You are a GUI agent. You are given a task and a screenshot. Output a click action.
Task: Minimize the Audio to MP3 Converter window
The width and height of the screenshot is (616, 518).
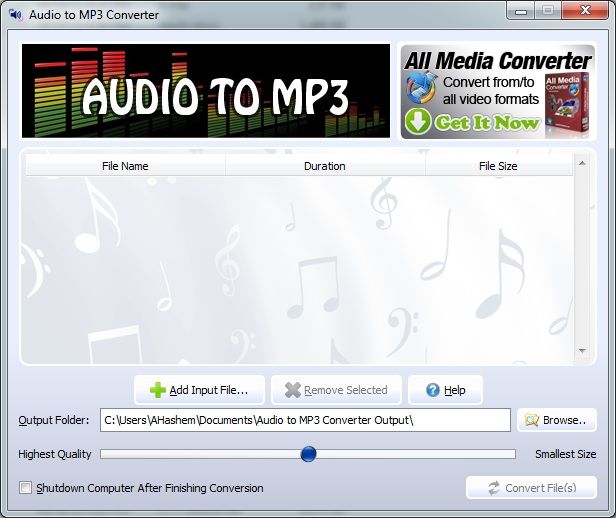(521, 11)
